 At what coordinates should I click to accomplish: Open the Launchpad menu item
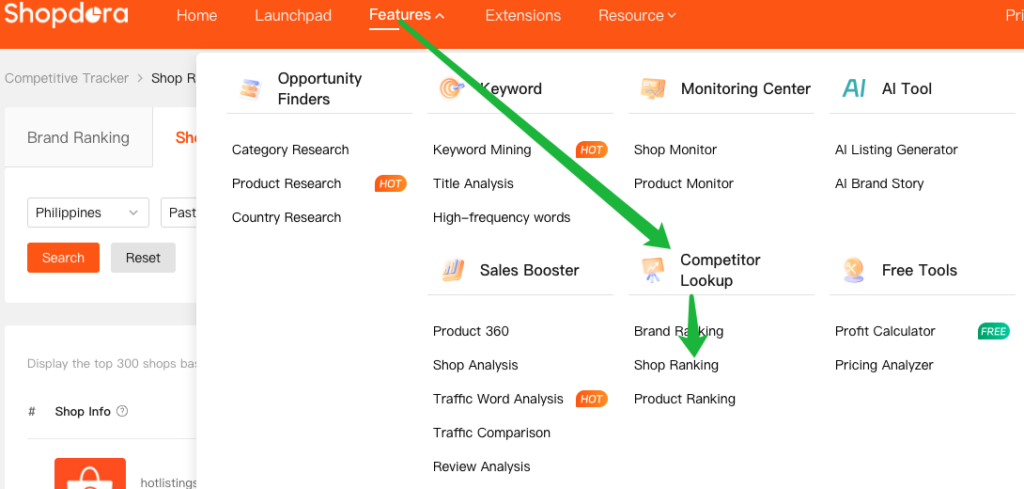pos(293,16)
